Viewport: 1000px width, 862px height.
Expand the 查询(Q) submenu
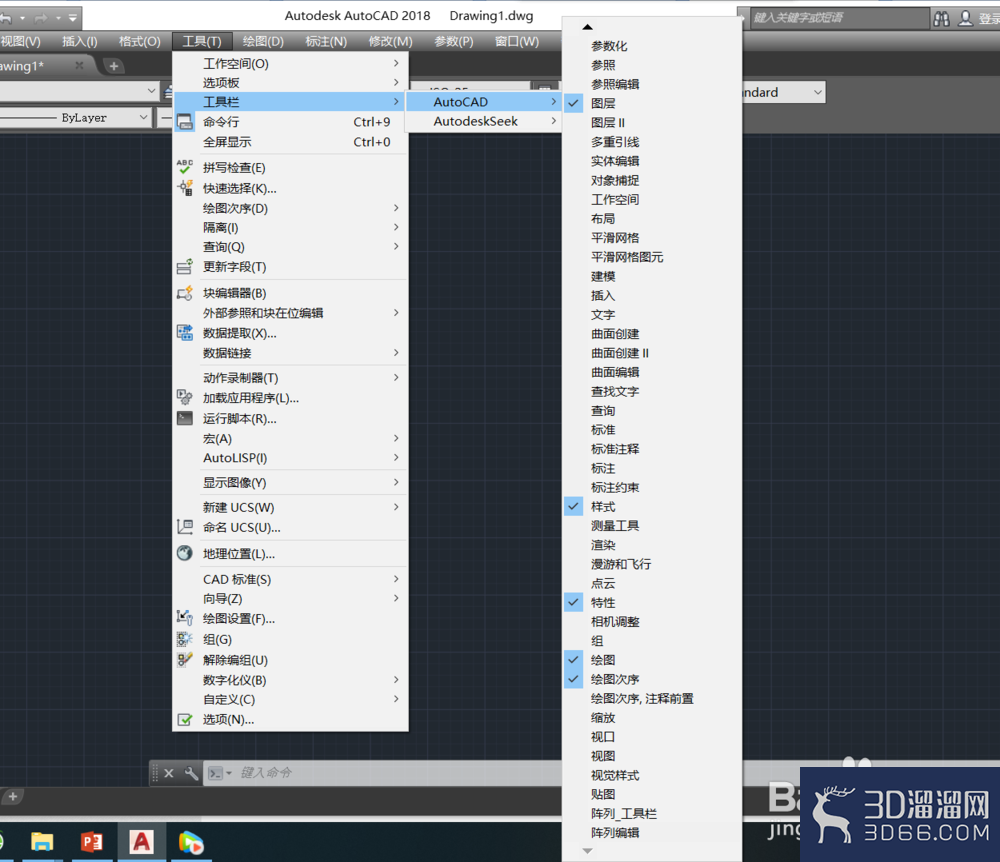coord(290,247)
